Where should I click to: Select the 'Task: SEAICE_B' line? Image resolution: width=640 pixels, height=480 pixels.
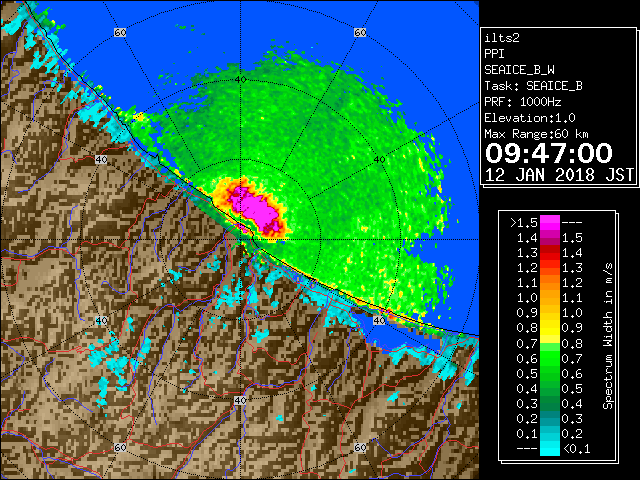(533, 86)
